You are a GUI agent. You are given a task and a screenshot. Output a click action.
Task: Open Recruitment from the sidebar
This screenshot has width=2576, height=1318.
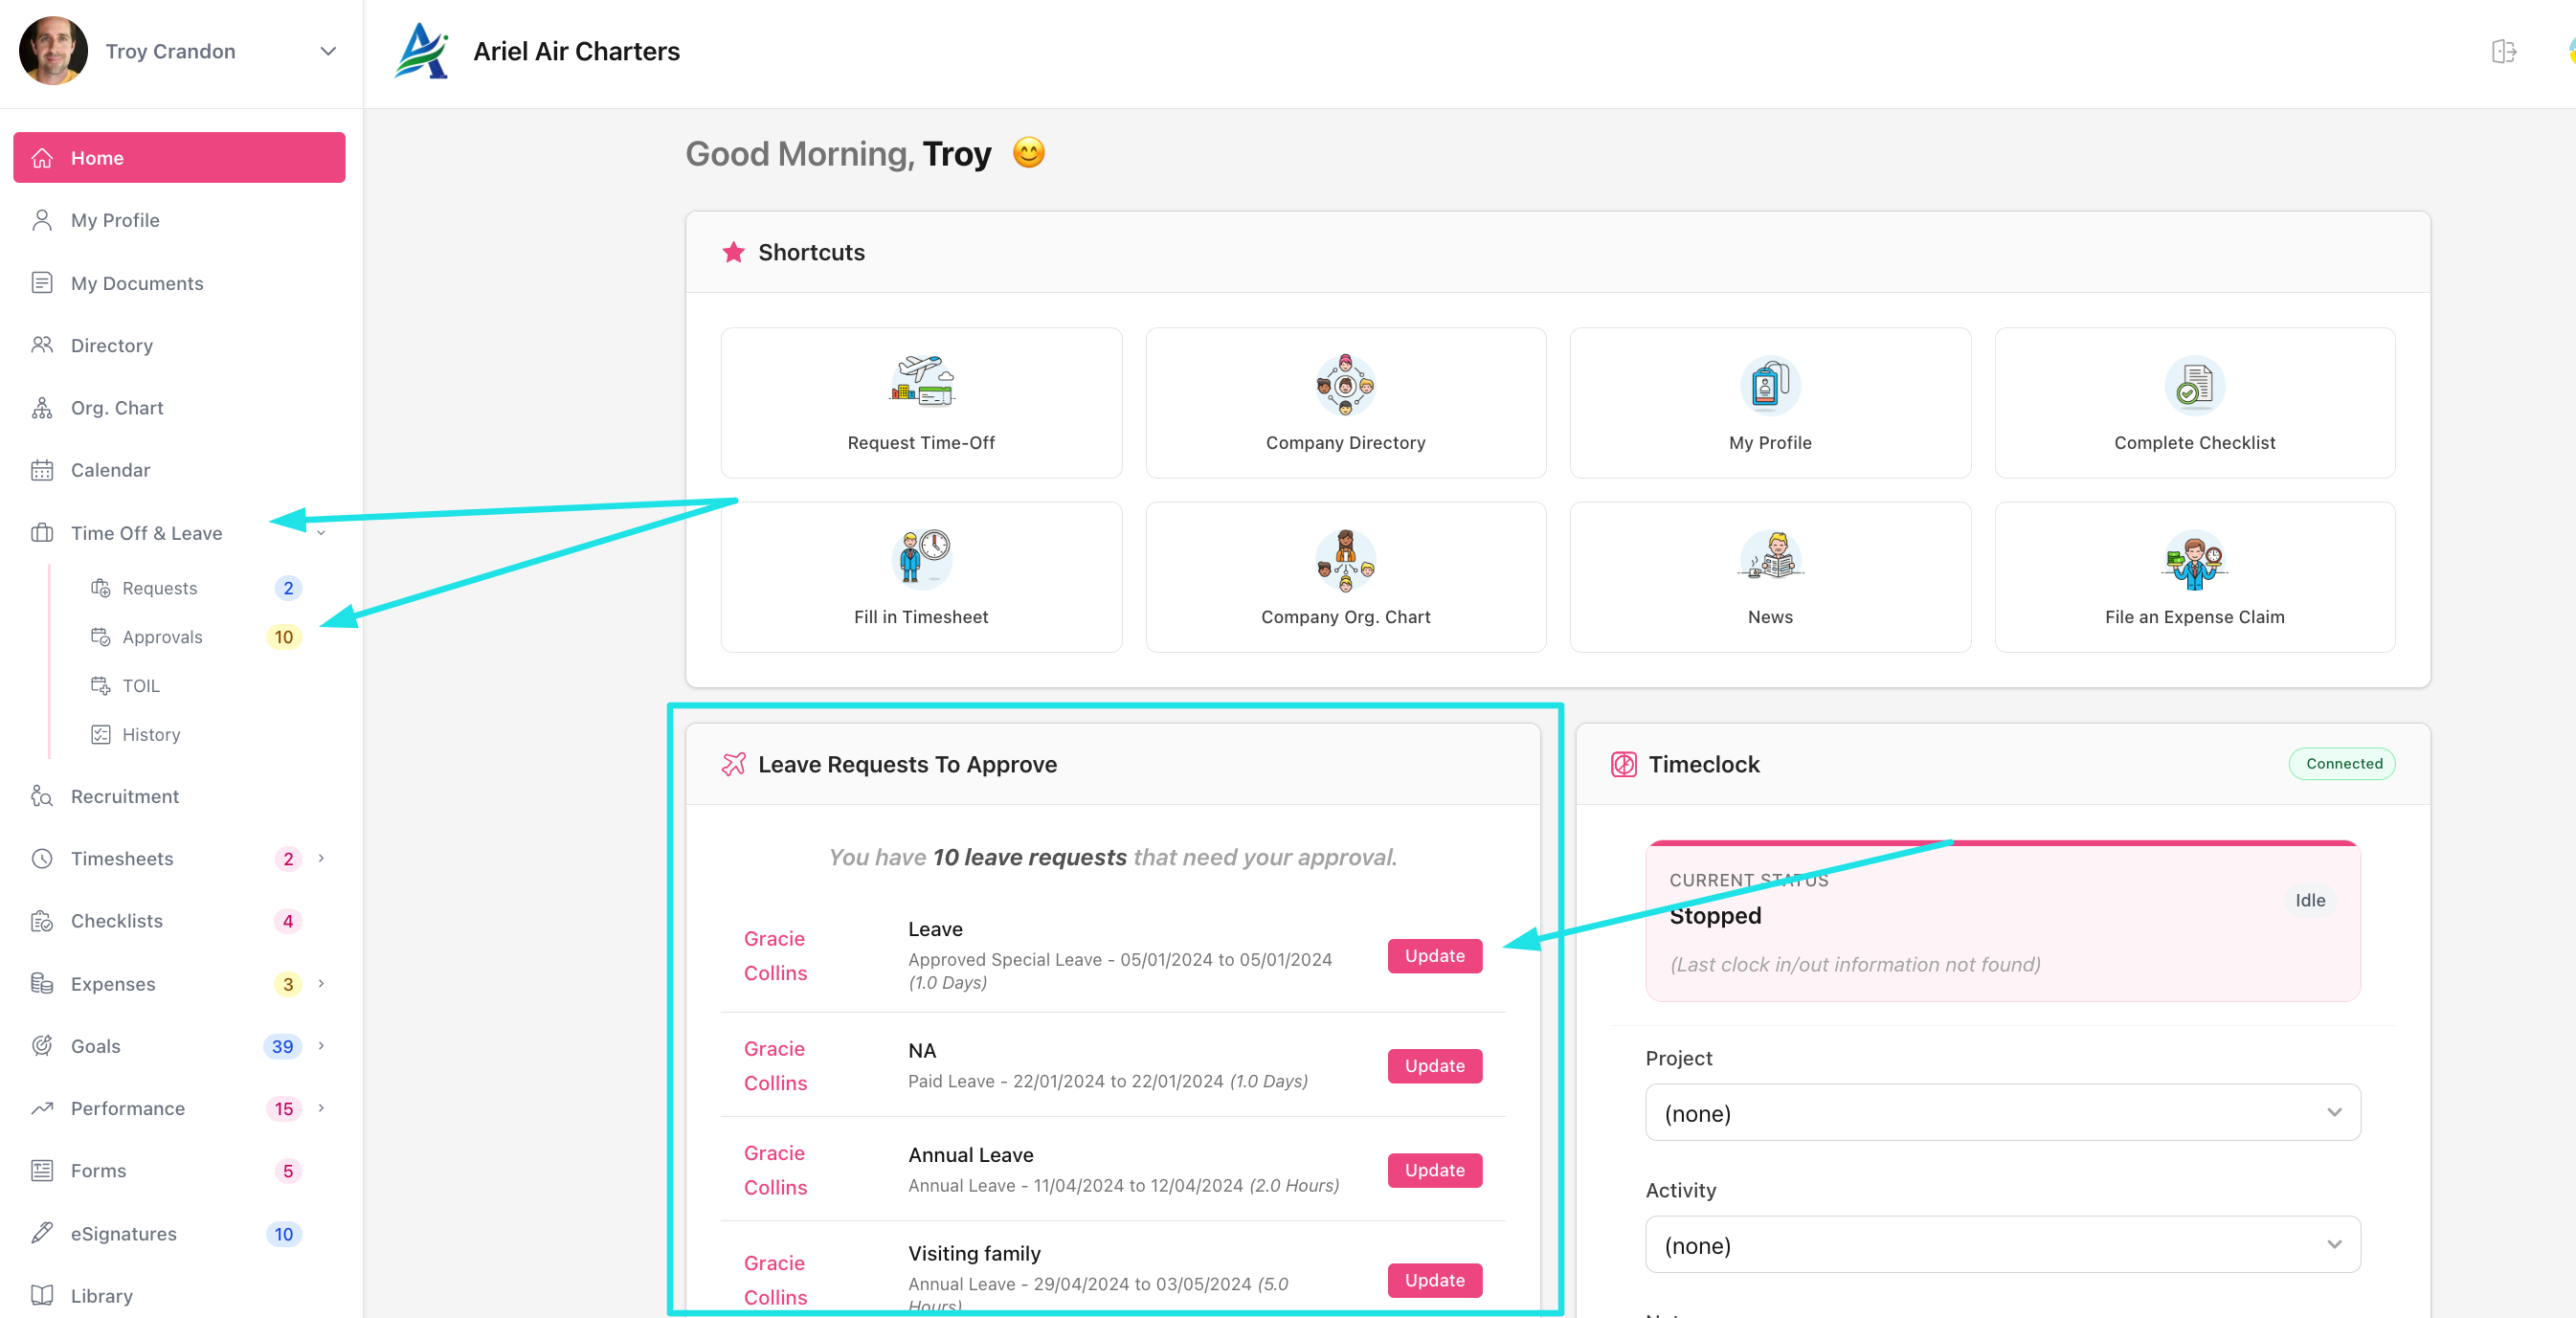pos(124,796)
